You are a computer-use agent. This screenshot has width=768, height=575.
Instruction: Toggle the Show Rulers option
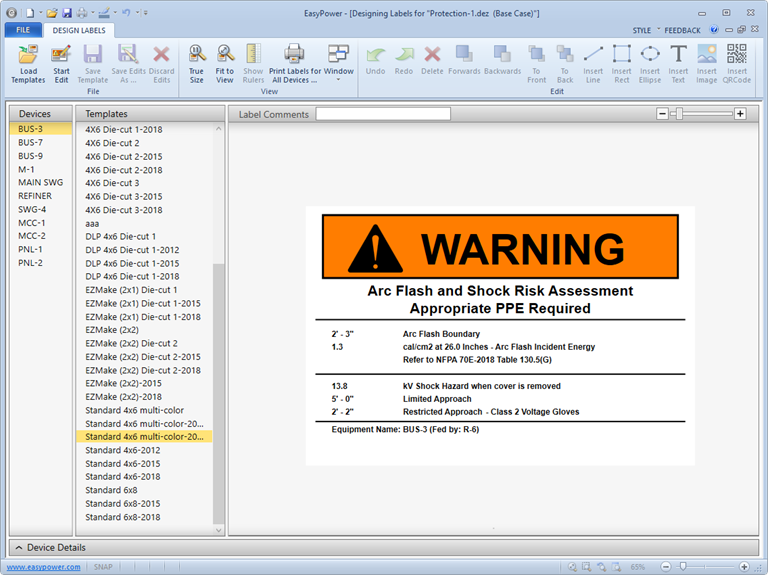tap(253, 62)
